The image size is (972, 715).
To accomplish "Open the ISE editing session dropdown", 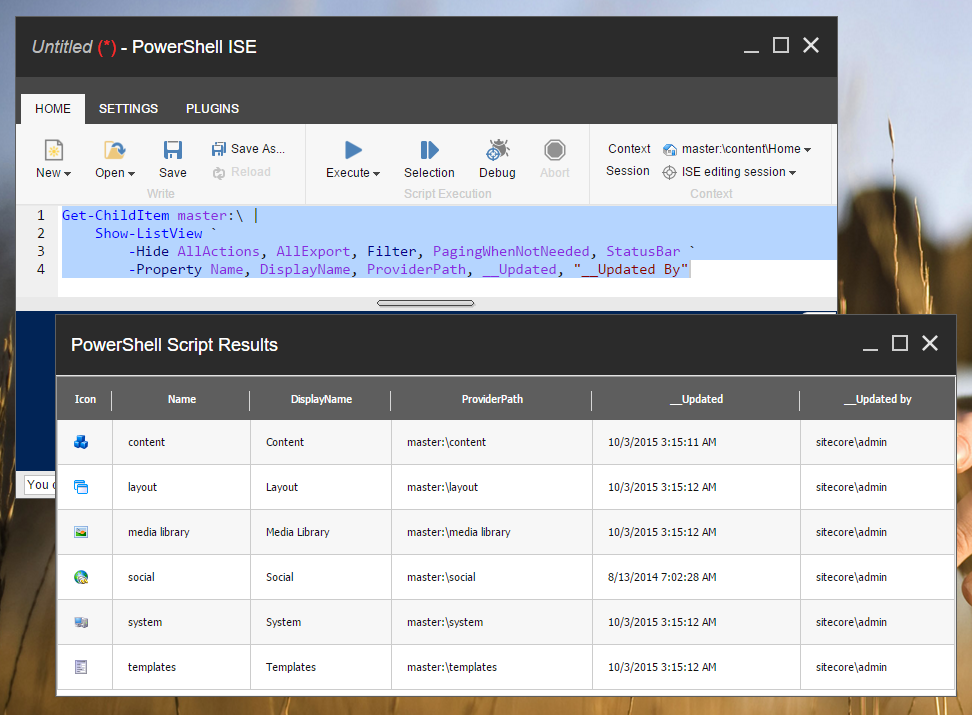I will tap(792, 173).
